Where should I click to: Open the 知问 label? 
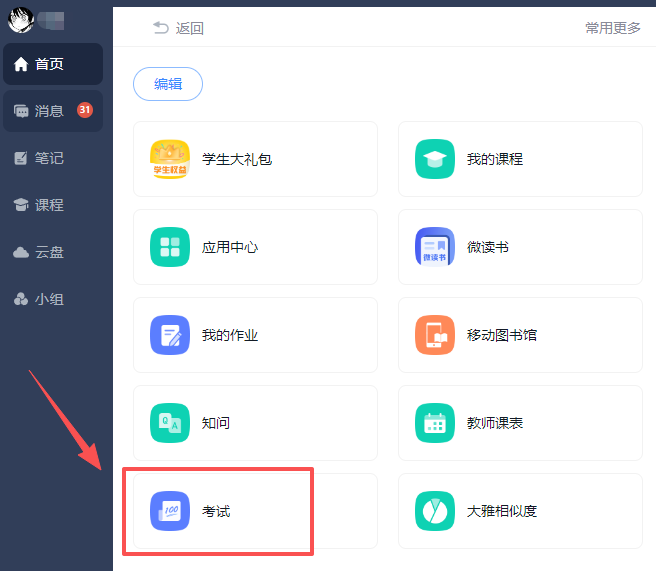(x=216, y=423)
